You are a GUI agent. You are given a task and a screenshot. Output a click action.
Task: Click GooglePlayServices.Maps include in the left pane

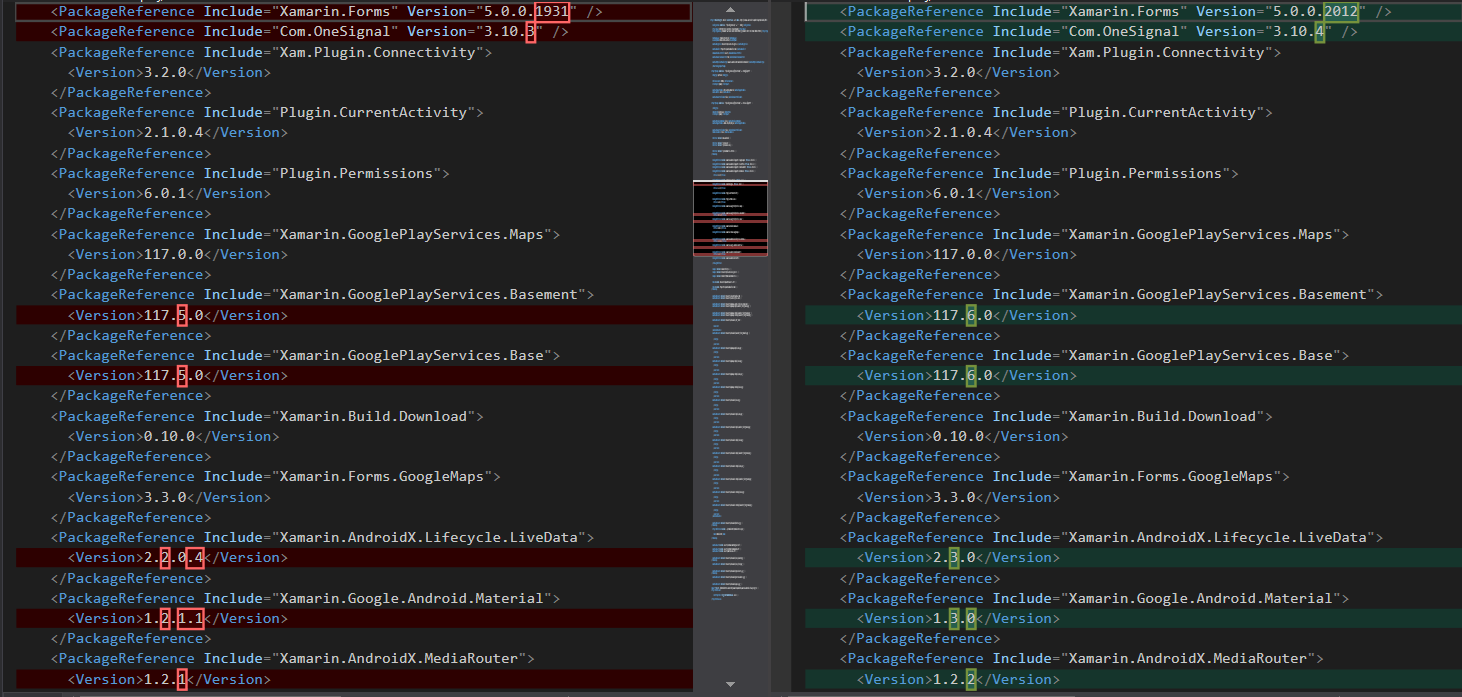click(305, 234)
